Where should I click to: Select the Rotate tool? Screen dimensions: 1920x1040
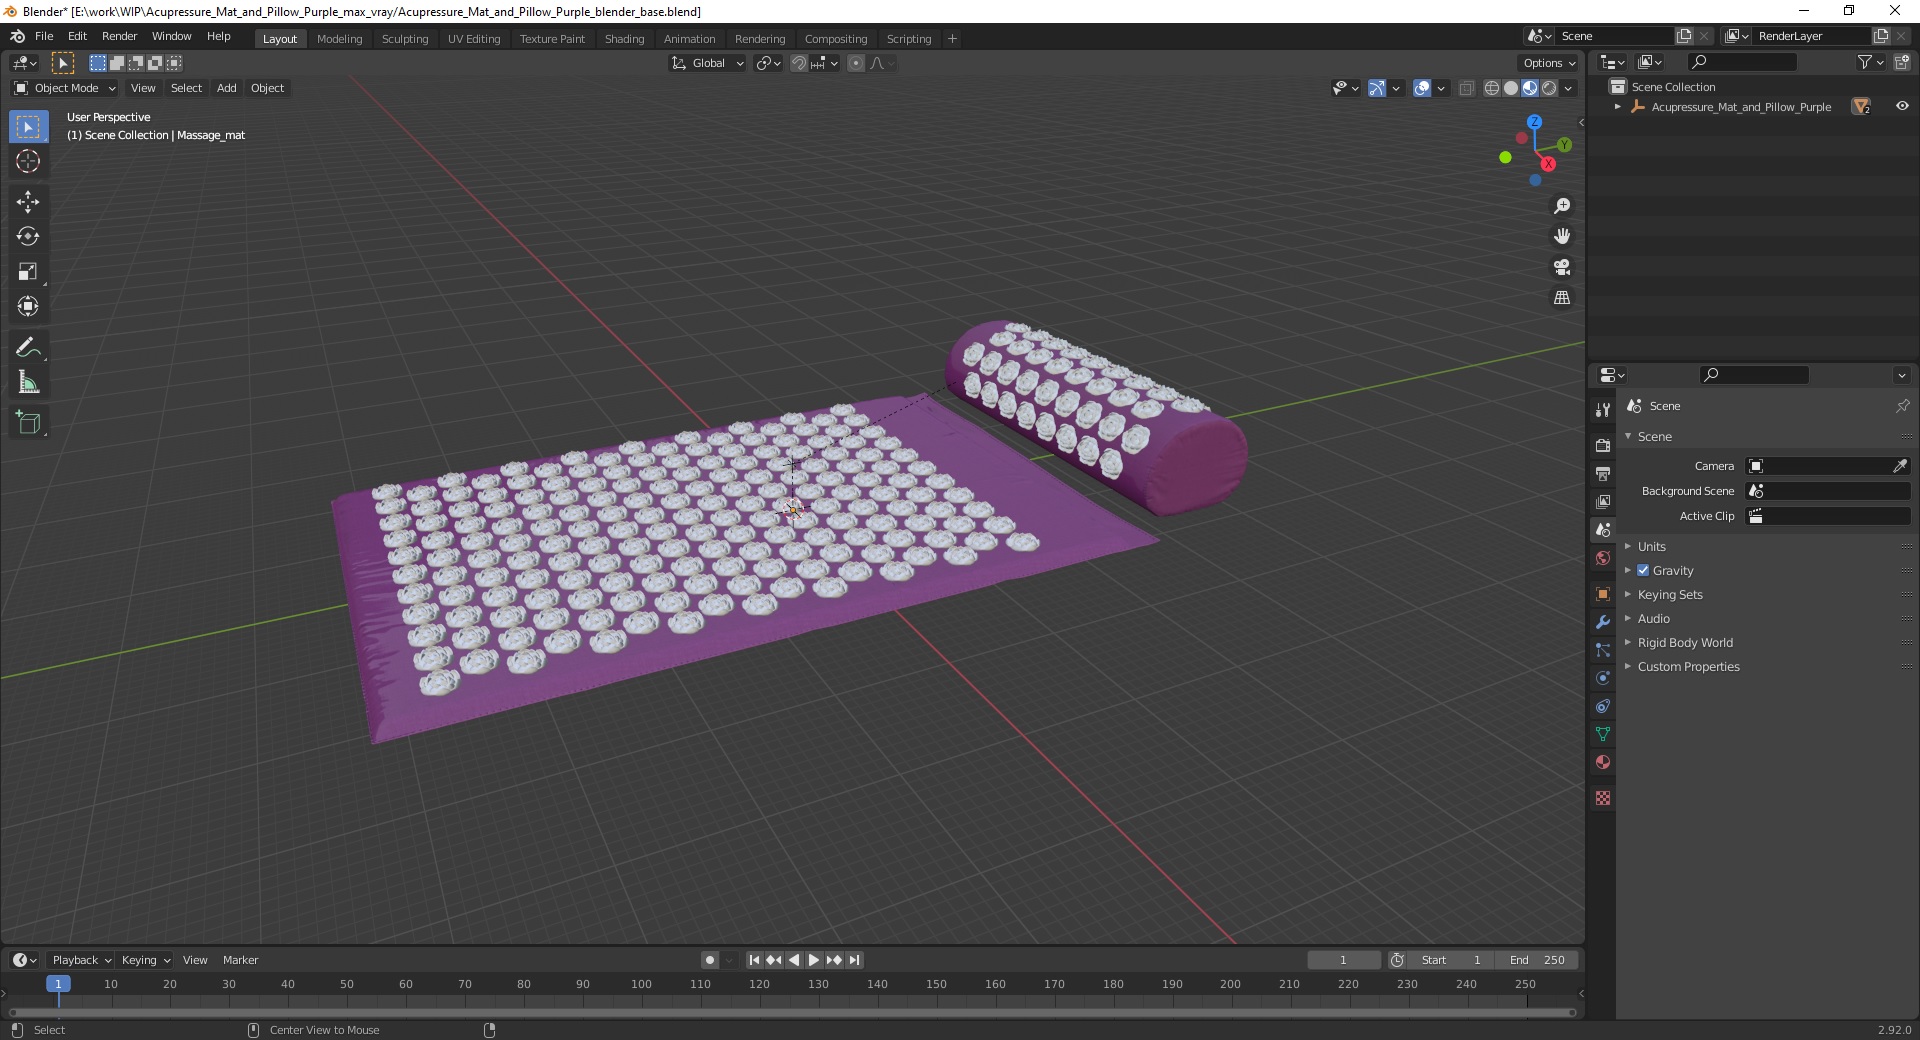28,237
